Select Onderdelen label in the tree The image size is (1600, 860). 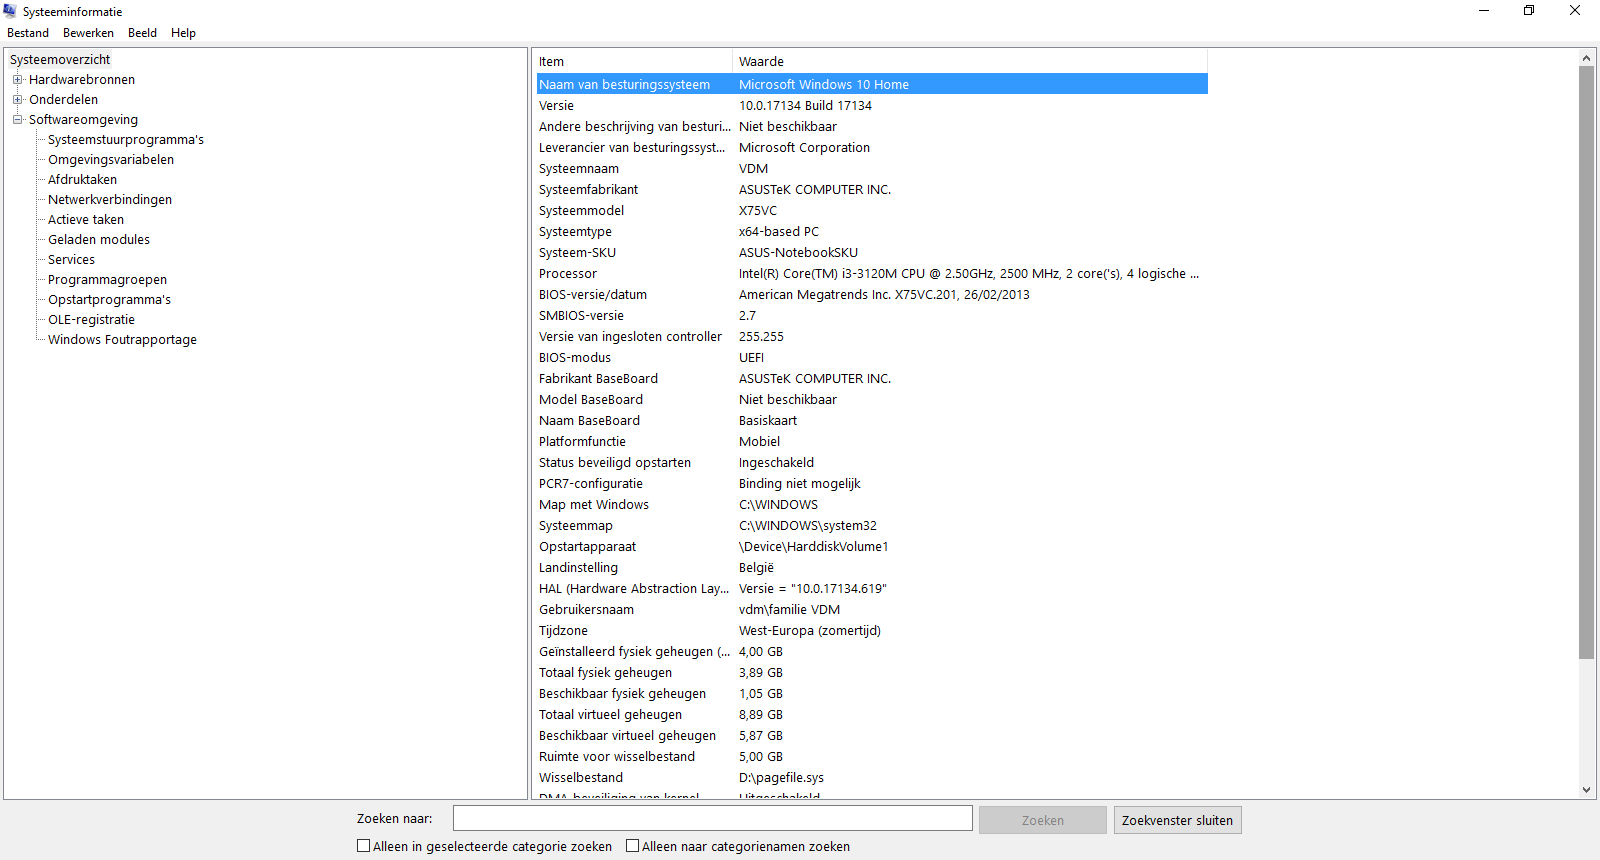tap(64, 100)
